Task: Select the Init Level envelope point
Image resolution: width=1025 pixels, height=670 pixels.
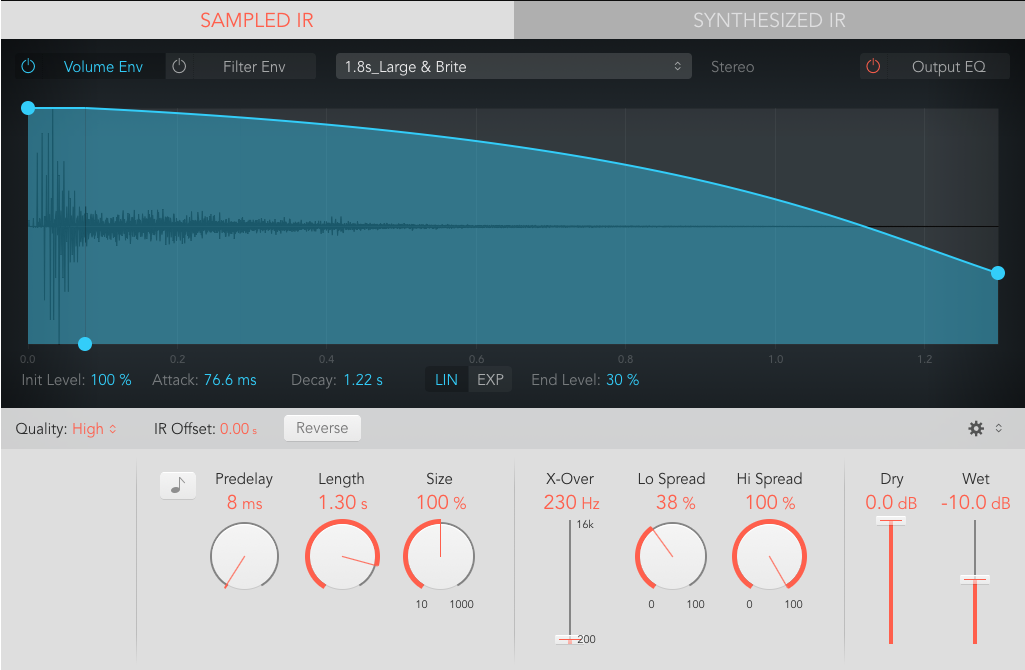Action: click(x=27, y=108)
